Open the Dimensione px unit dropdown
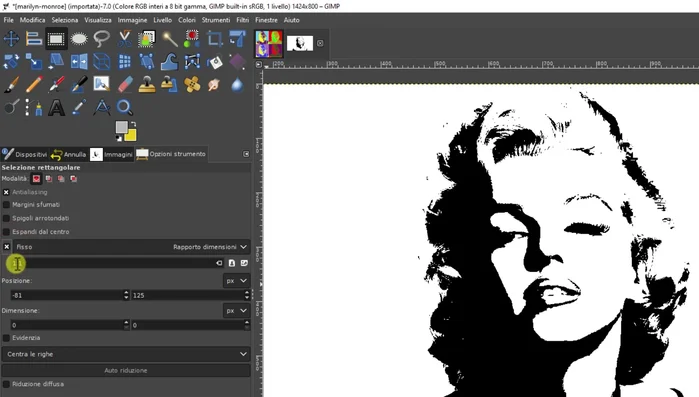Screen dimensions: 699x397 (x=236, y=311)
